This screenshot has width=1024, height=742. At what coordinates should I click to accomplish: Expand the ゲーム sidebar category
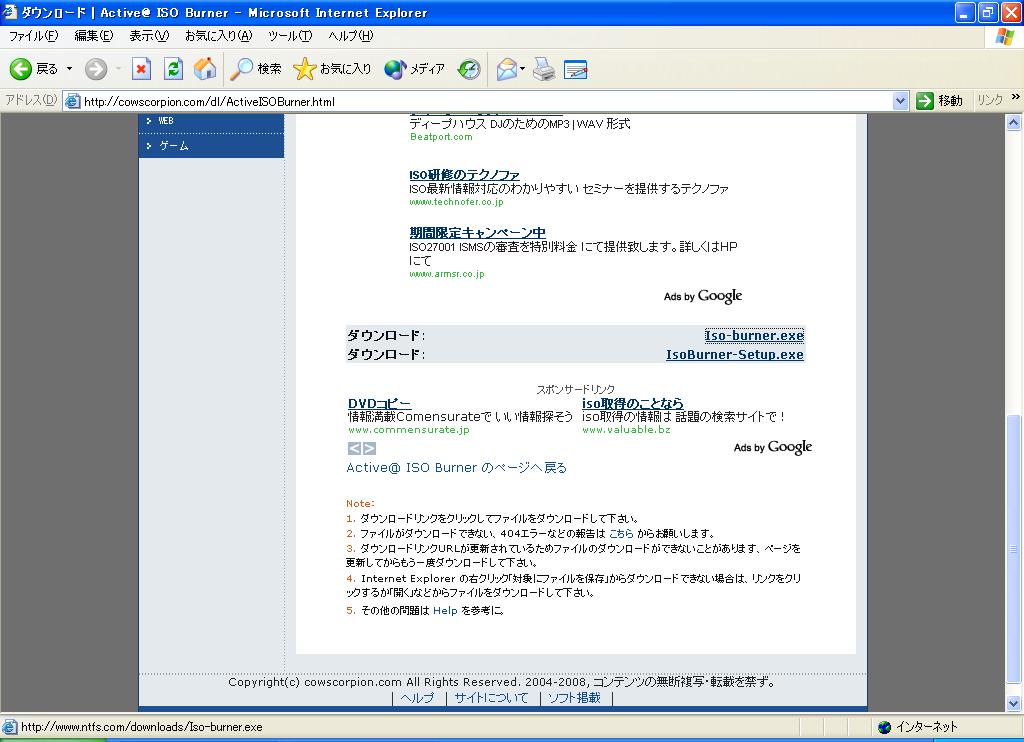point(211,146)
